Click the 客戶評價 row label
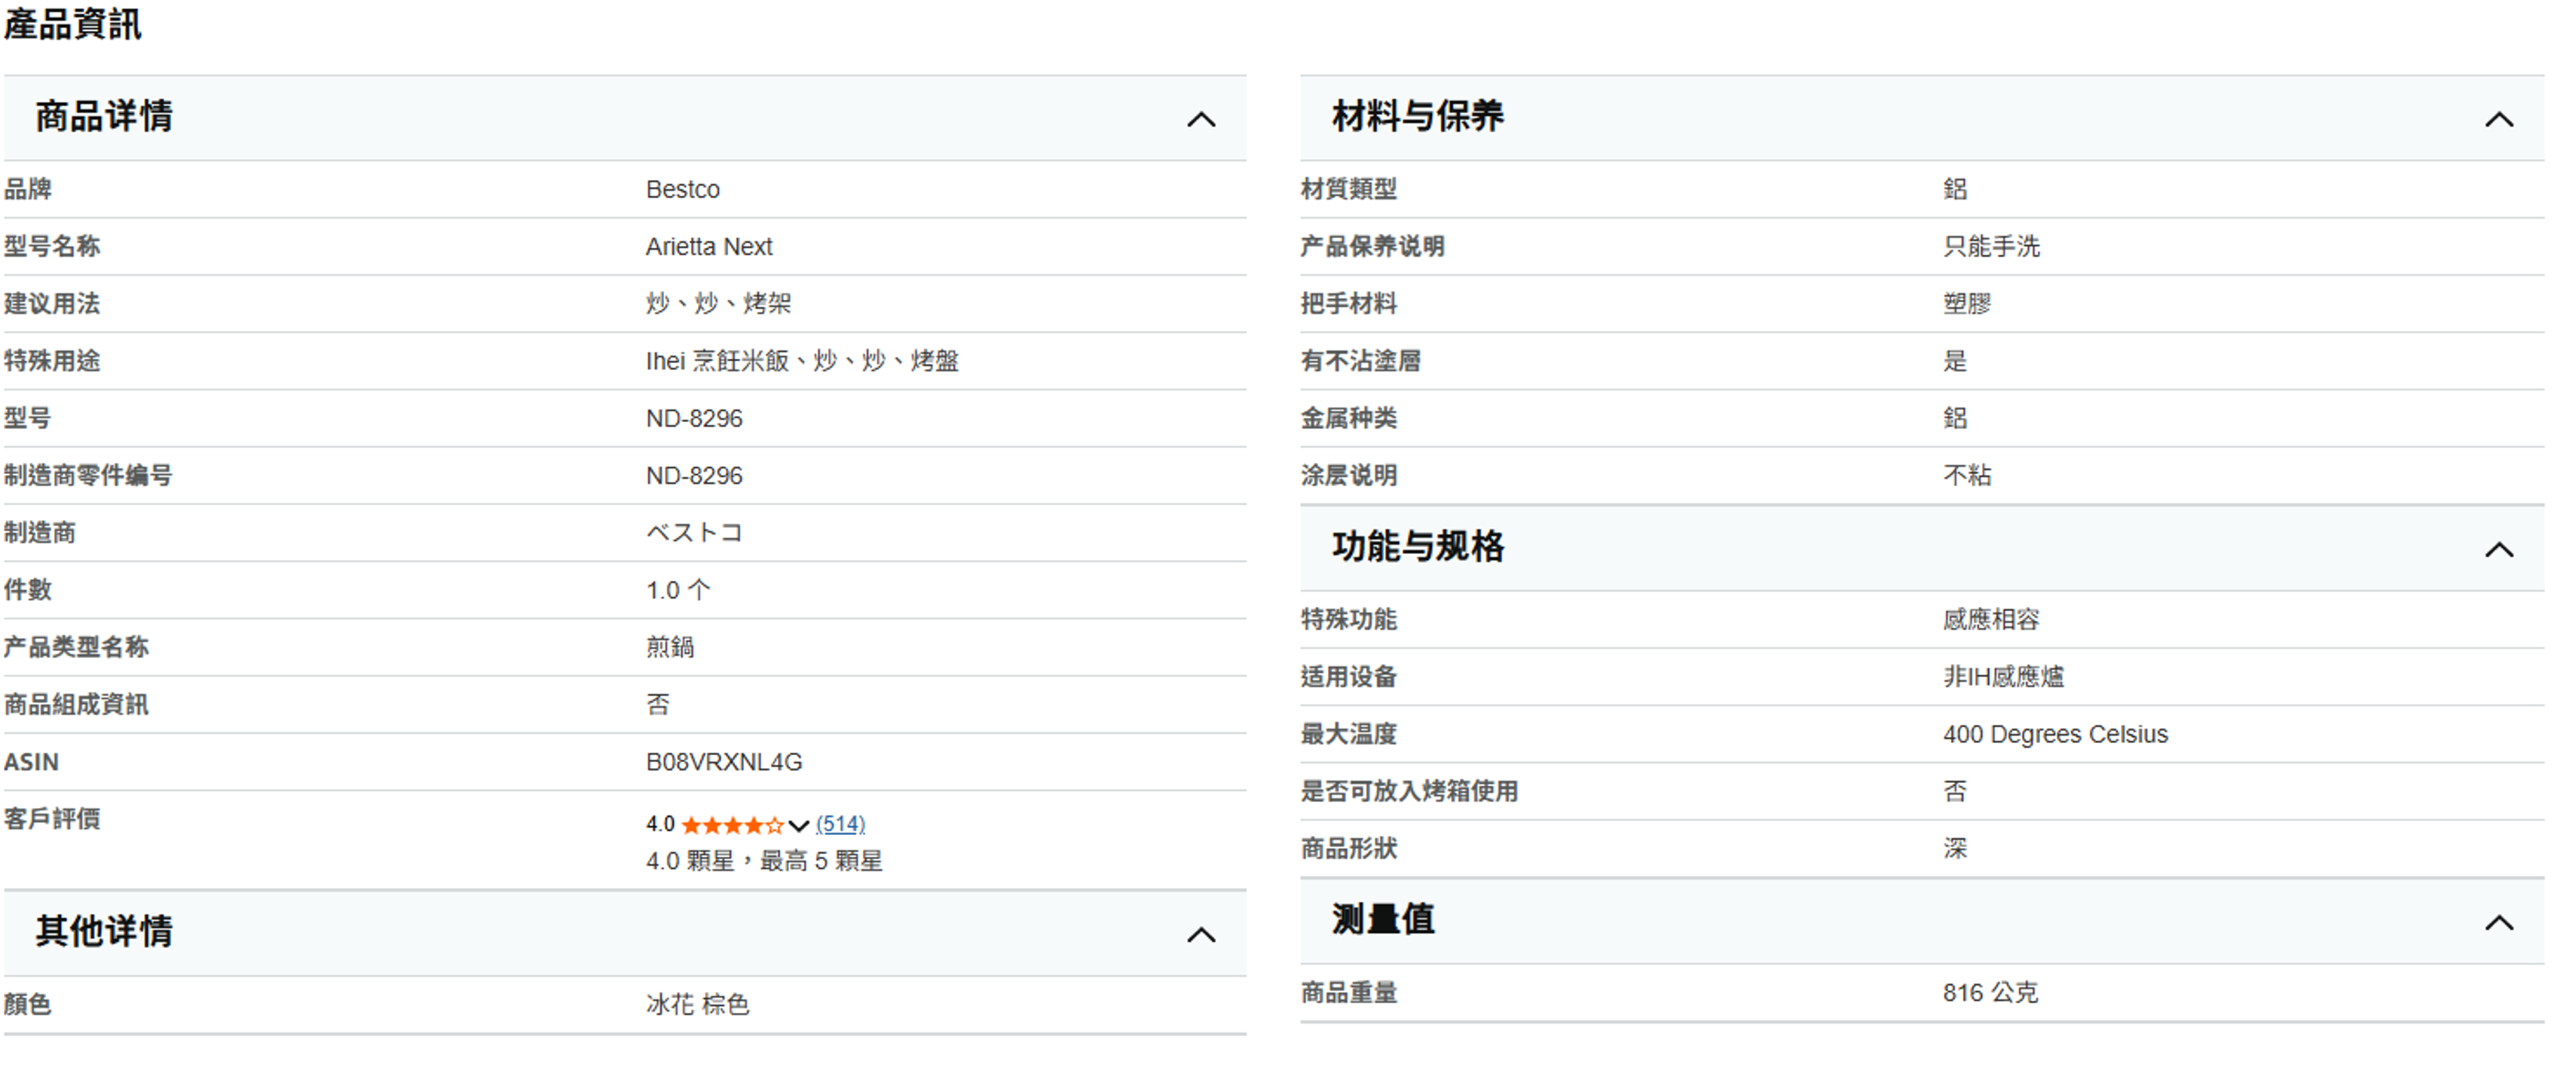This screenshot has height=1074, width=2576. pyautogui.click(x=51, y=819)
